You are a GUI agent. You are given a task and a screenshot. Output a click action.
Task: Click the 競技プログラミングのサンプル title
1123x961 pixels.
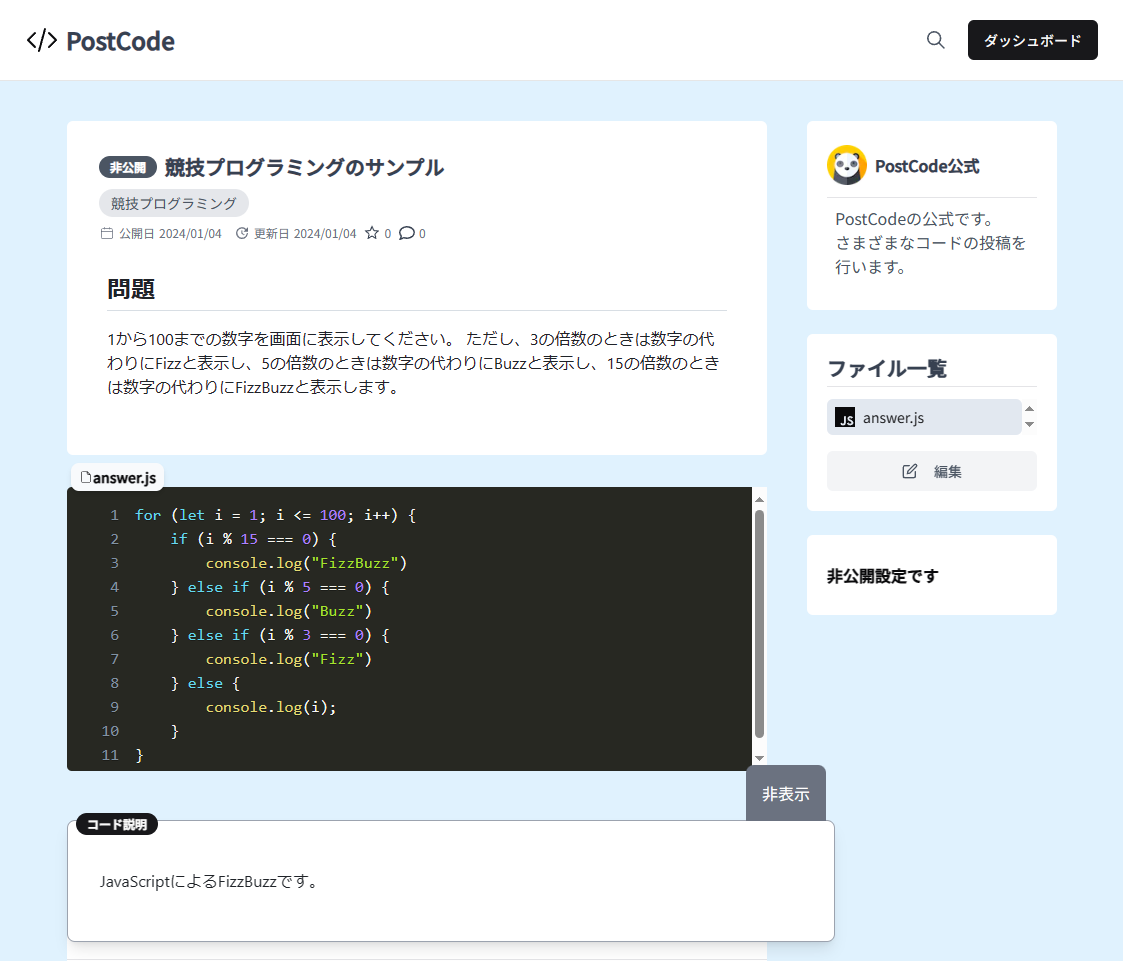point(304,168)
